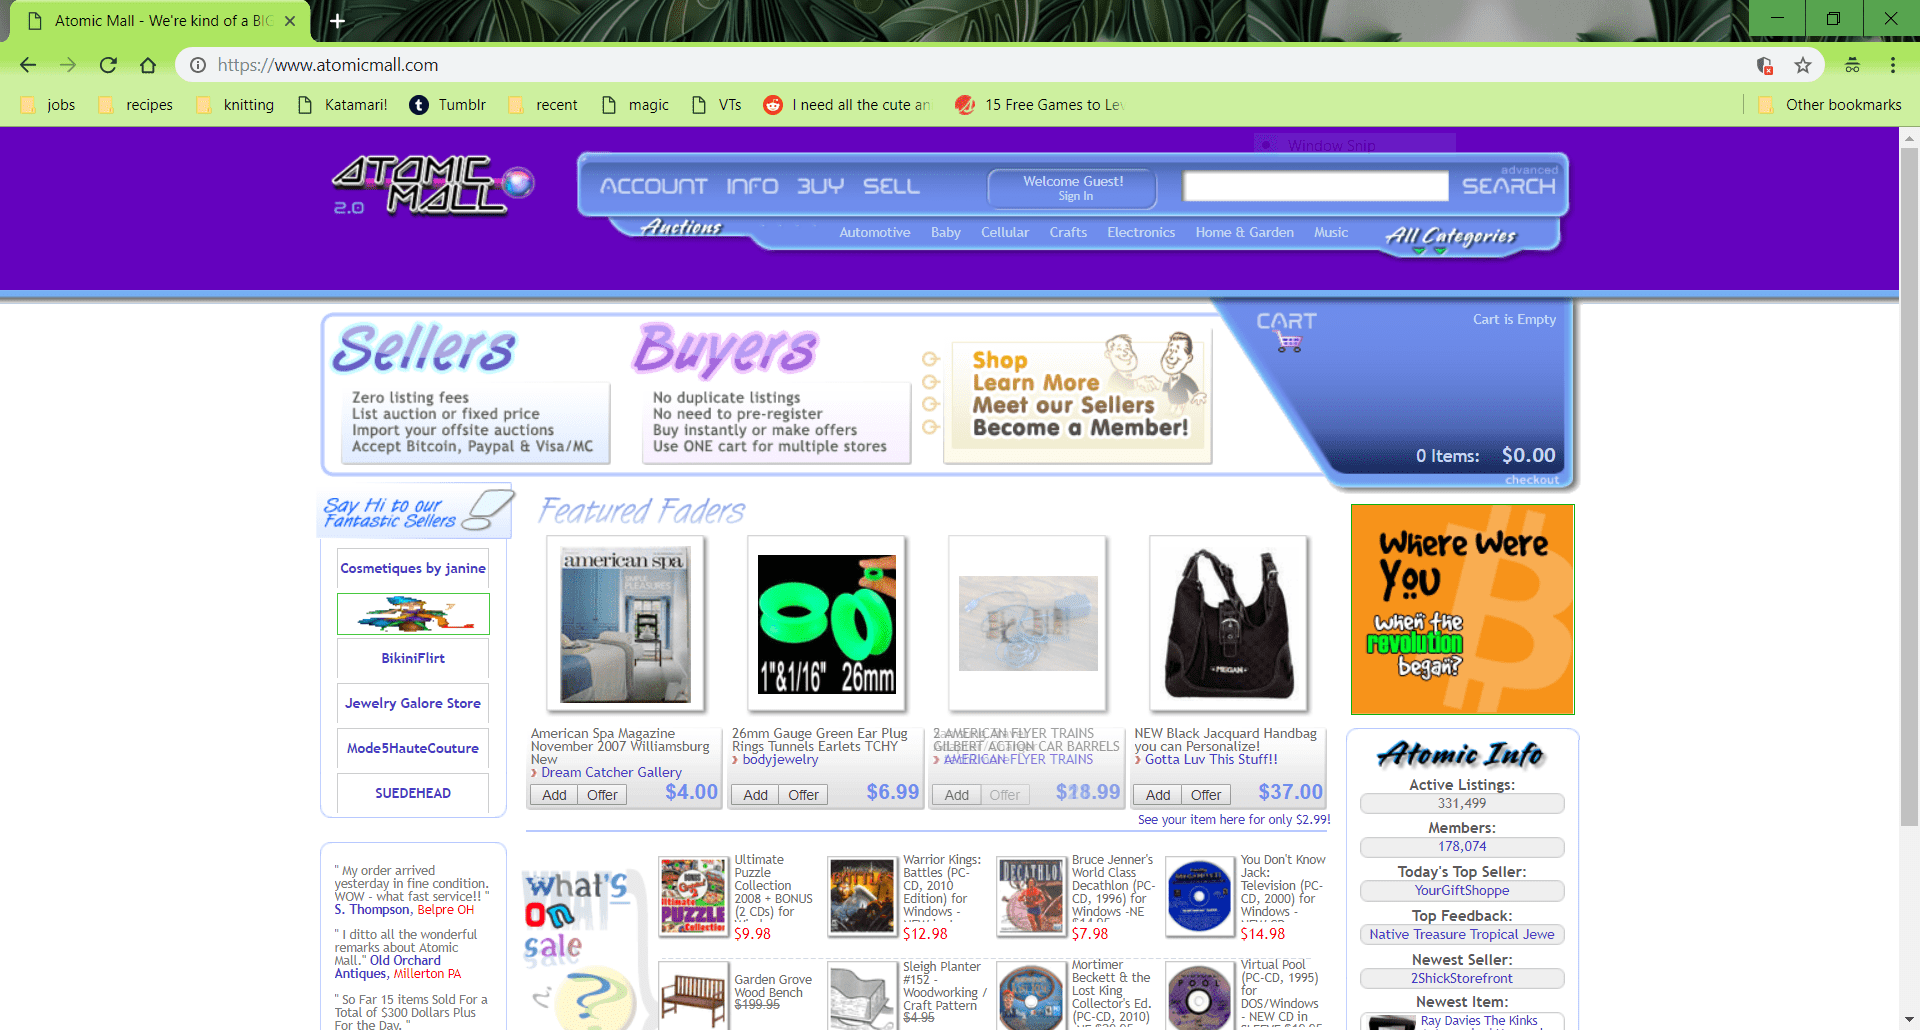
Task: Click the orange Bitcoin revolution banner
Action: [1461, 609]
